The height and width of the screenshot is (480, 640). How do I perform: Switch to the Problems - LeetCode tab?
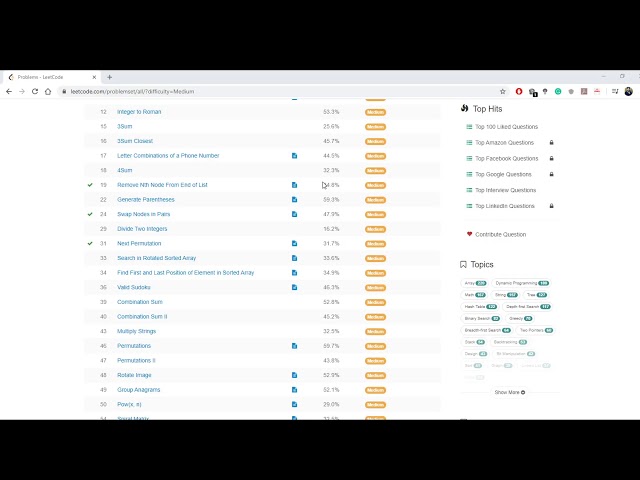point(52,77)
